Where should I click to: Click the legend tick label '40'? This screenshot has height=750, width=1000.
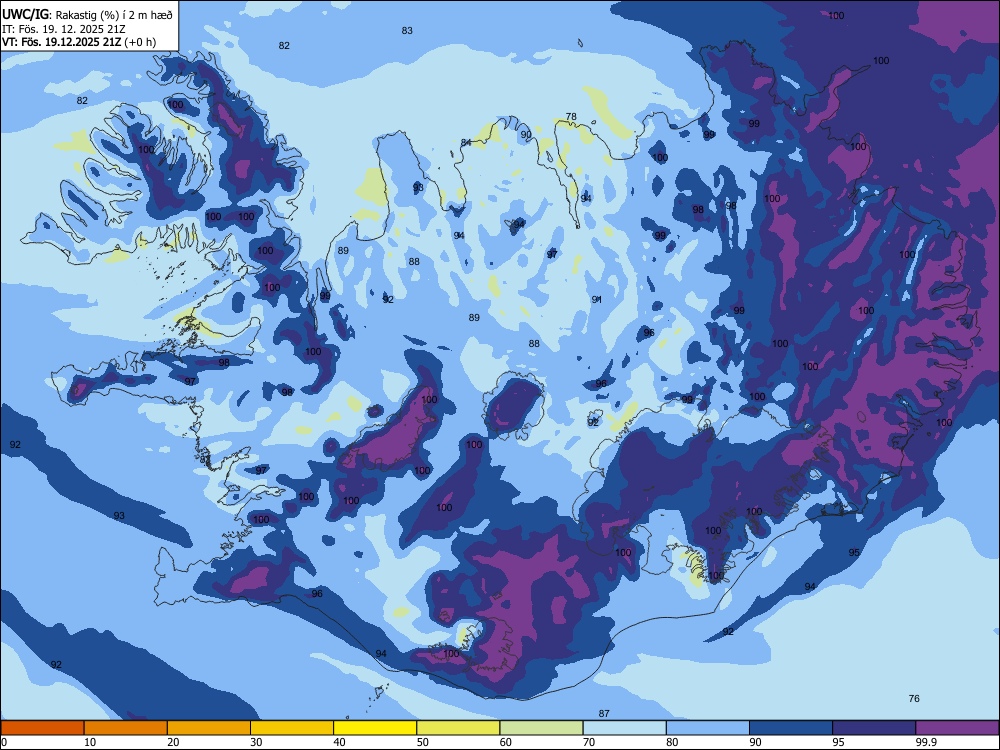click(340, 742)
